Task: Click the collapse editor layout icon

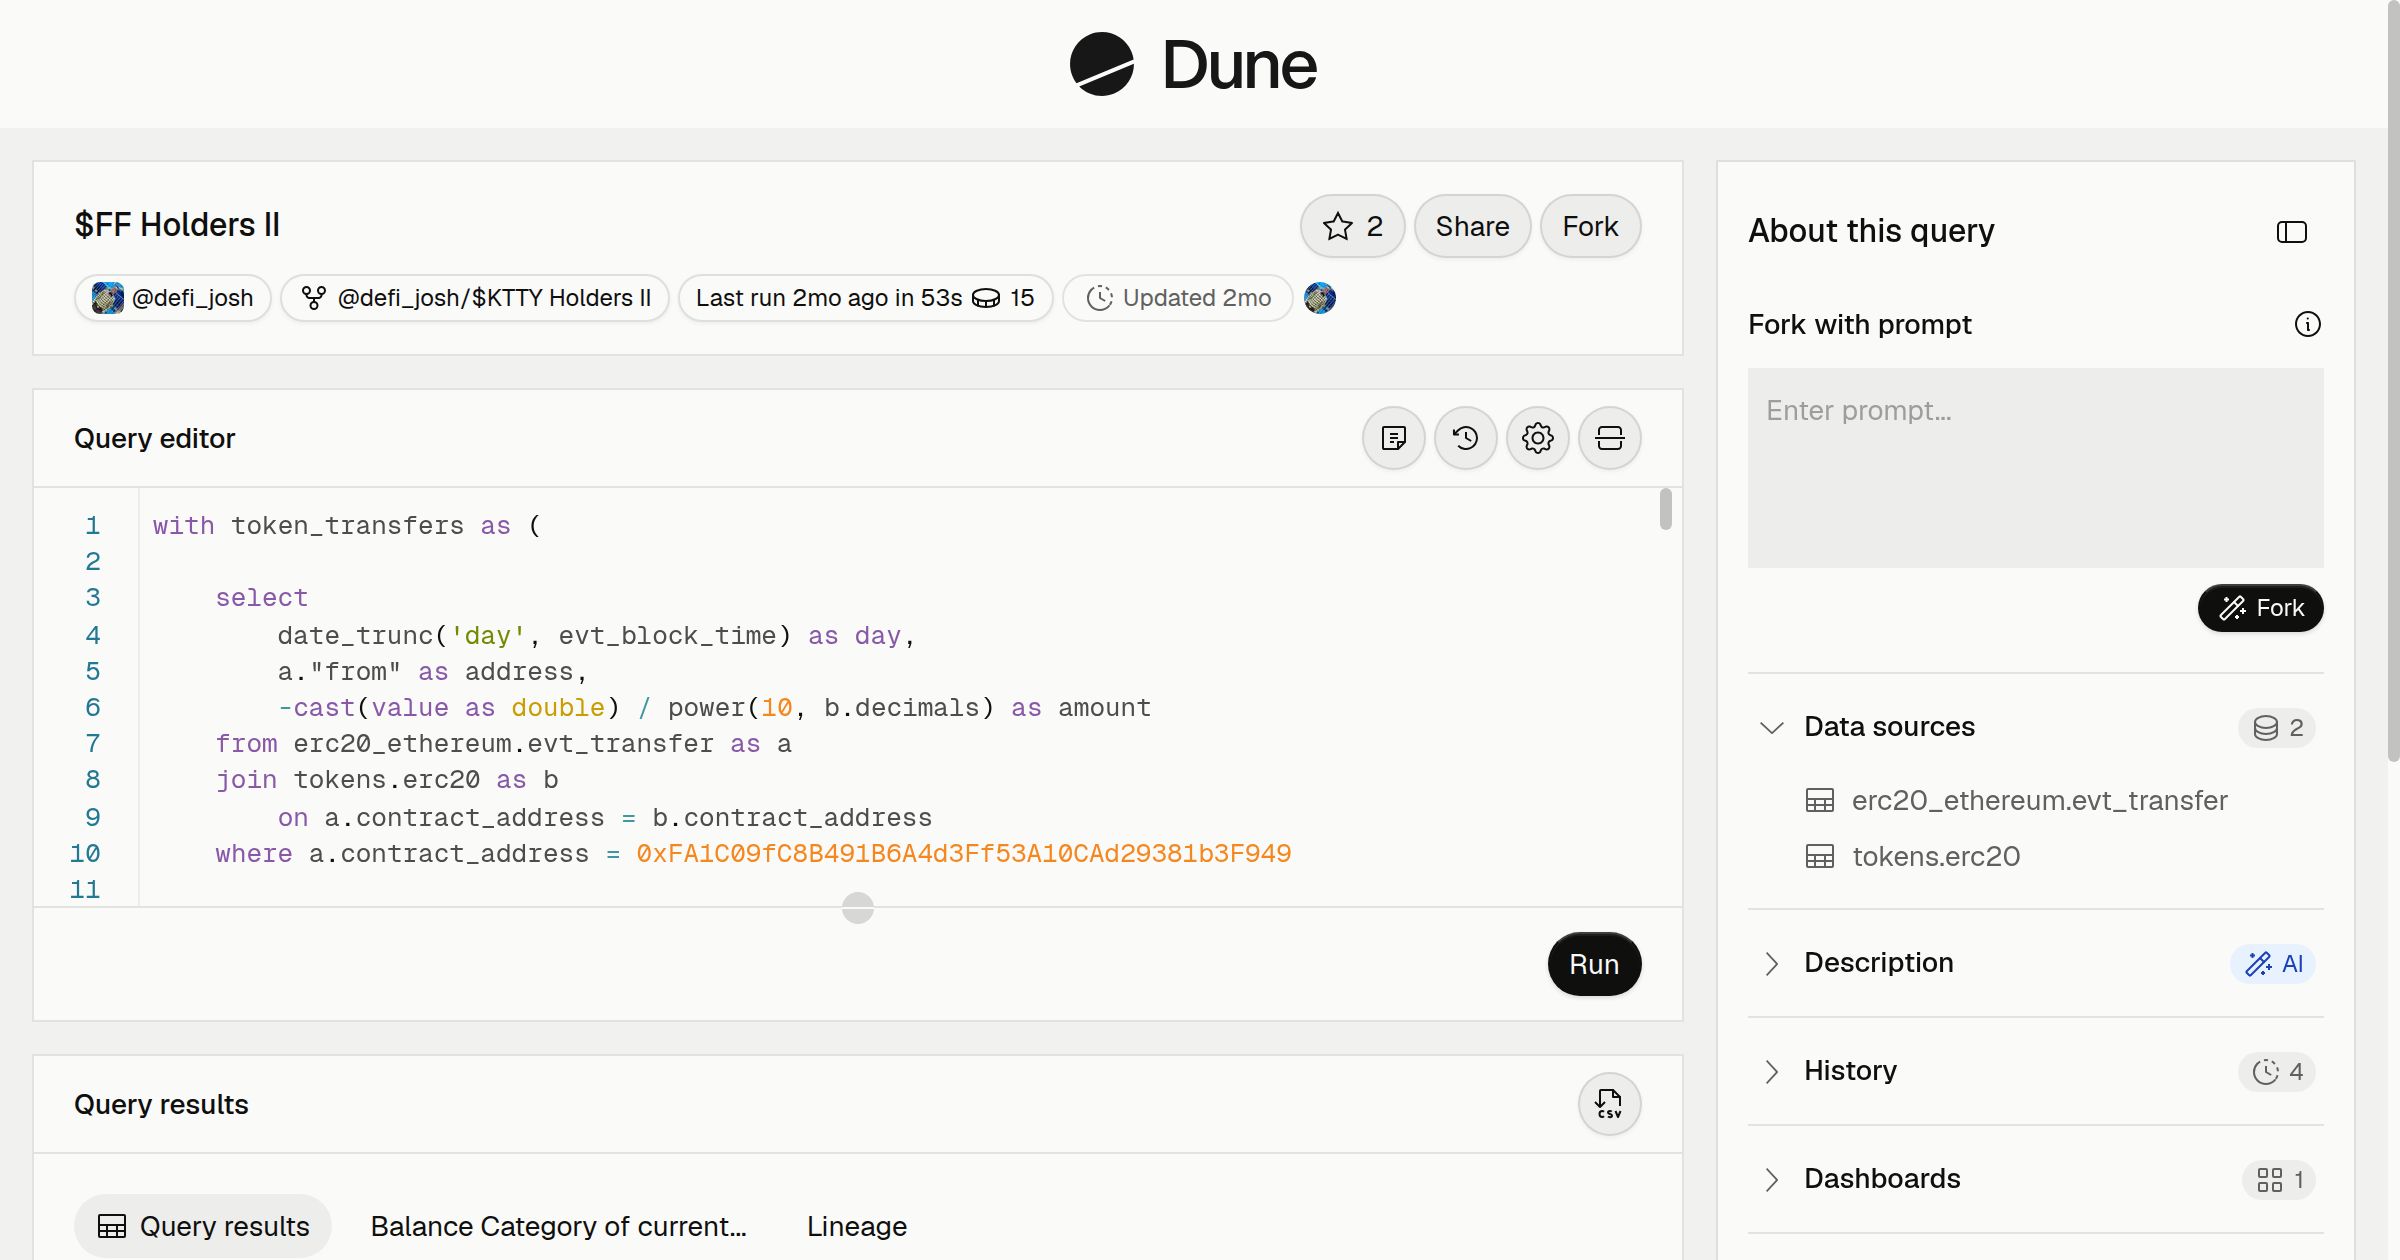Action: pos(1609,438)
